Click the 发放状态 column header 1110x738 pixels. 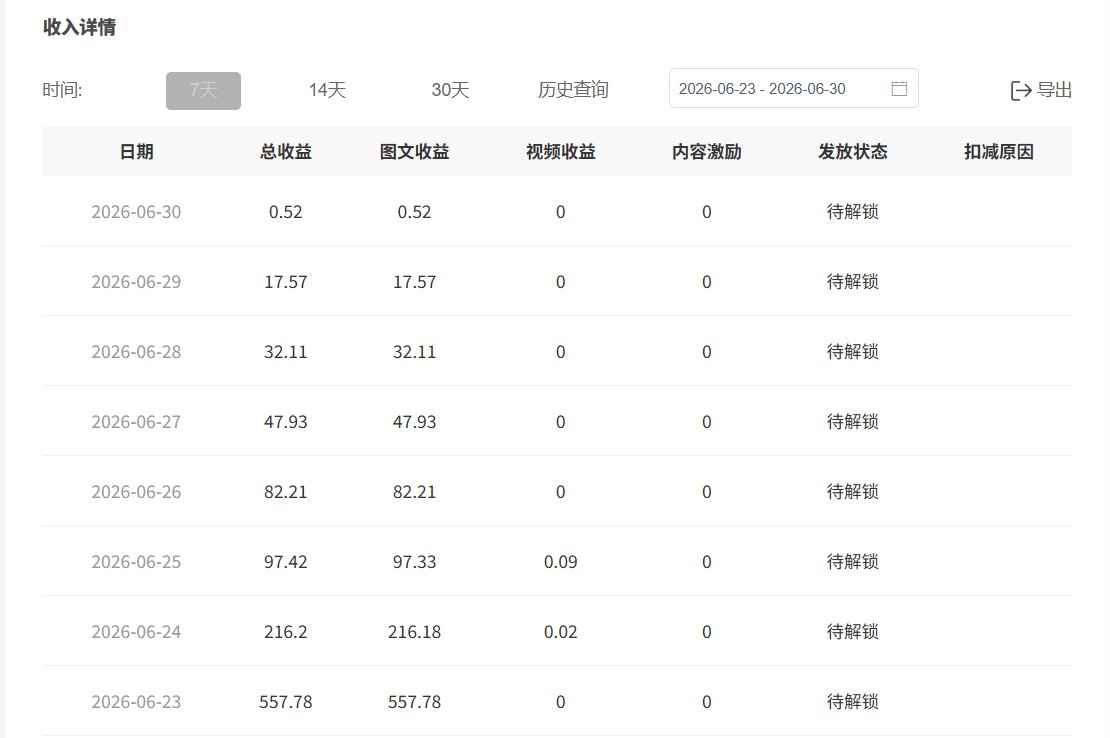coord(853,151)
